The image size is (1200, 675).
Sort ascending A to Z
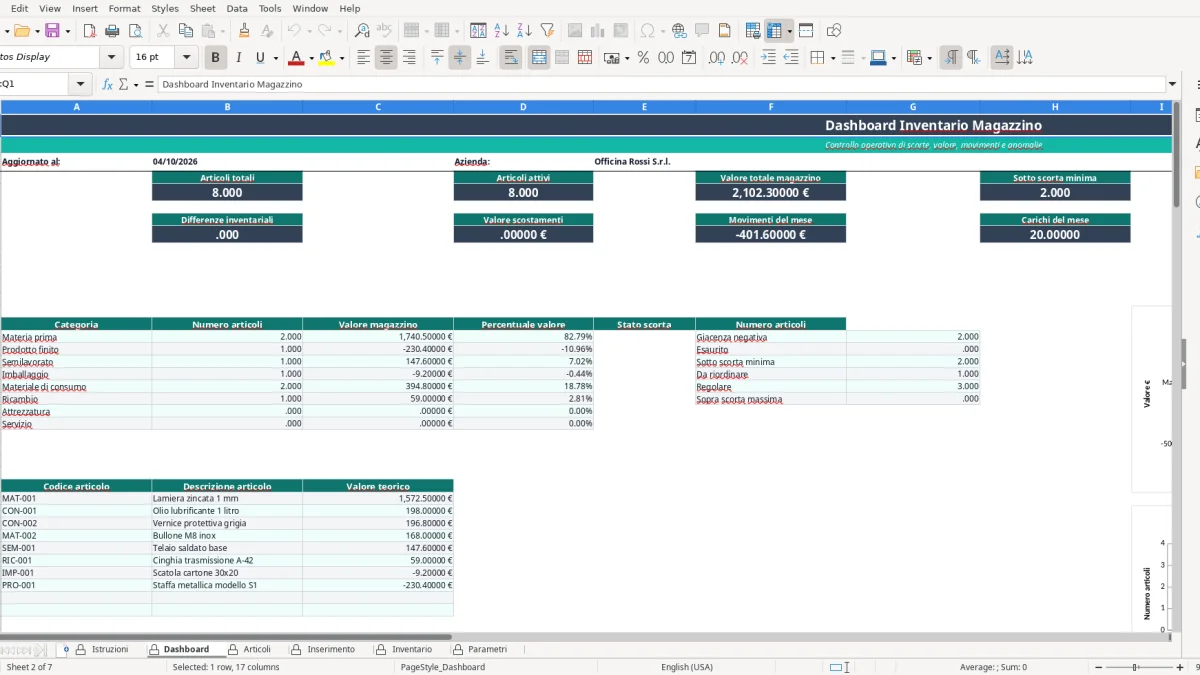pyautogui.click(x=501, y=31)
